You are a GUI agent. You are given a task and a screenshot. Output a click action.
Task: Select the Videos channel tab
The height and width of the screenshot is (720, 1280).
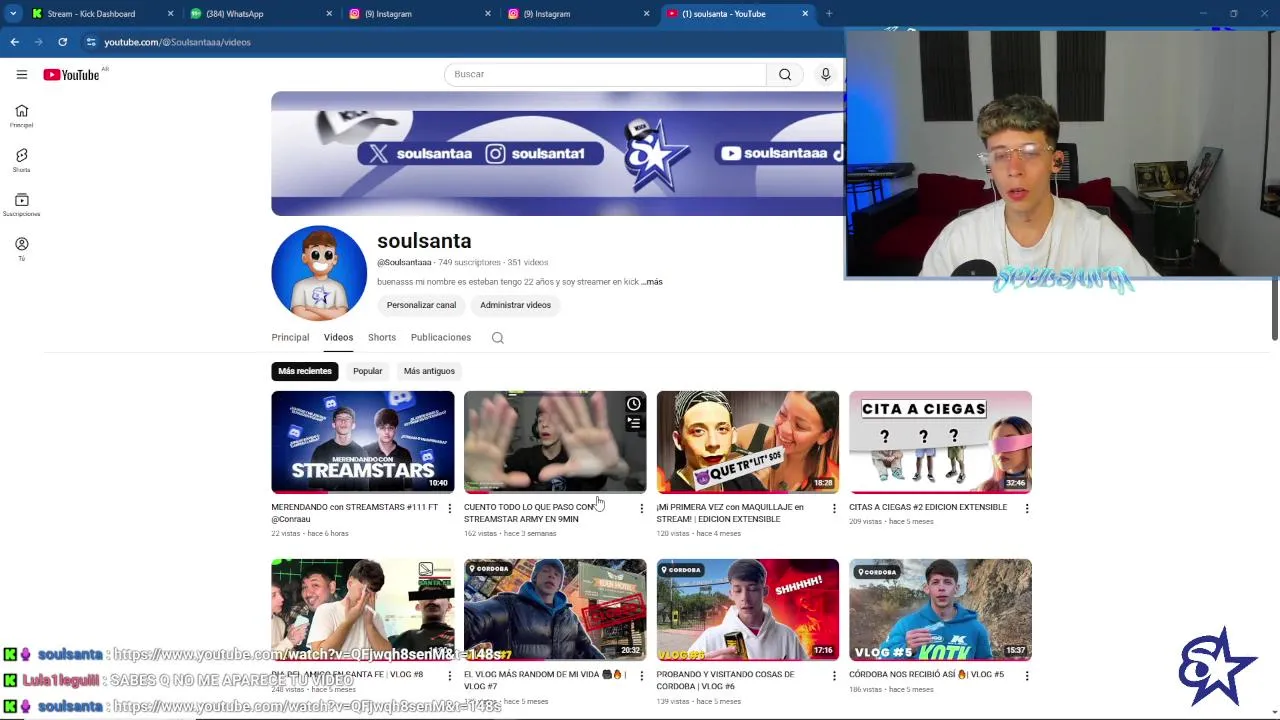click(x=338, y=338)
